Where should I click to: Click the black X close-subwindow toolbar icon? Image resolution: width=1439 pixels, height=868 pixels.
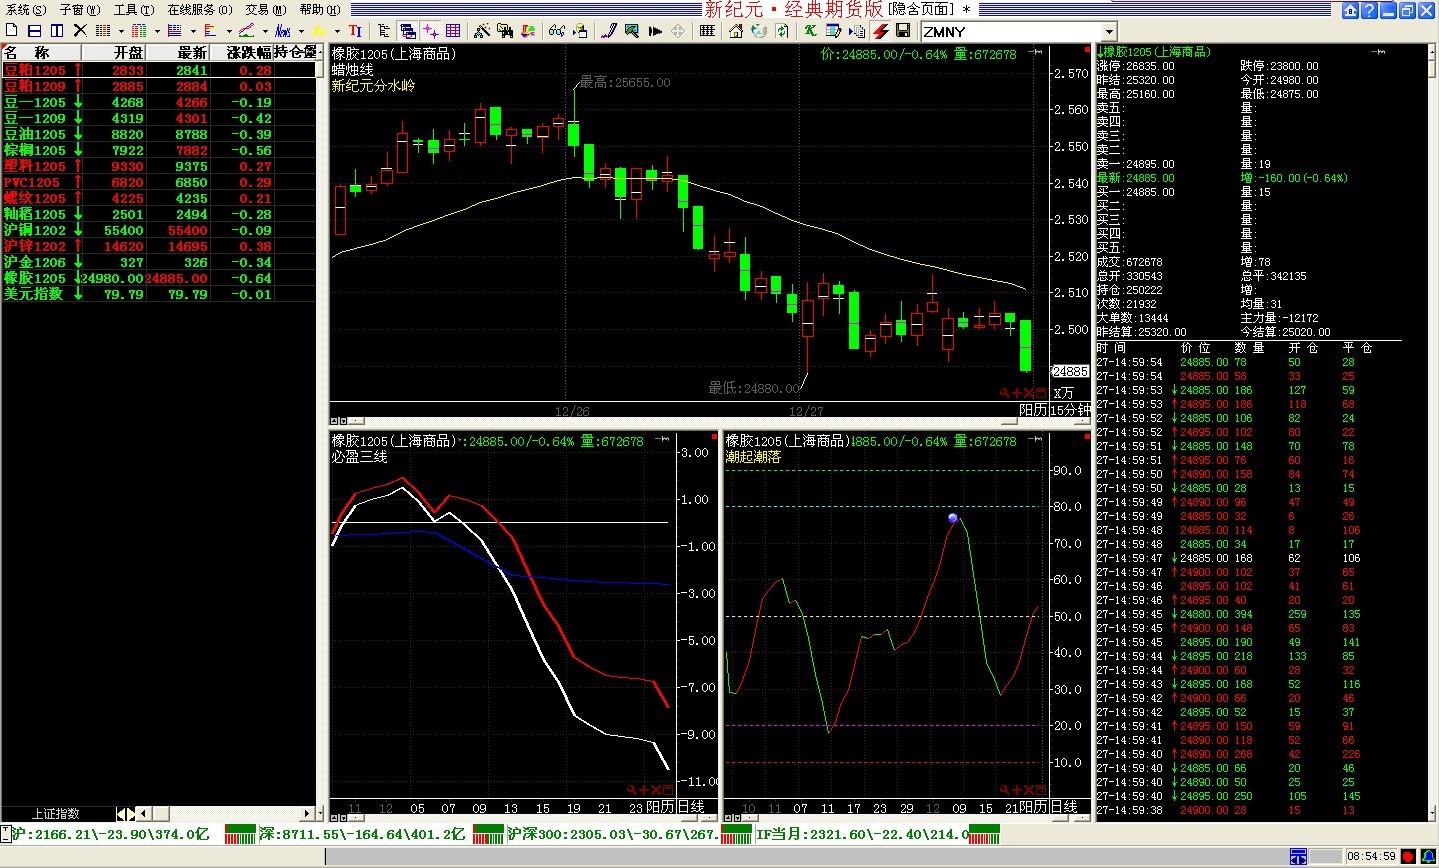click(x=80, y=31)
